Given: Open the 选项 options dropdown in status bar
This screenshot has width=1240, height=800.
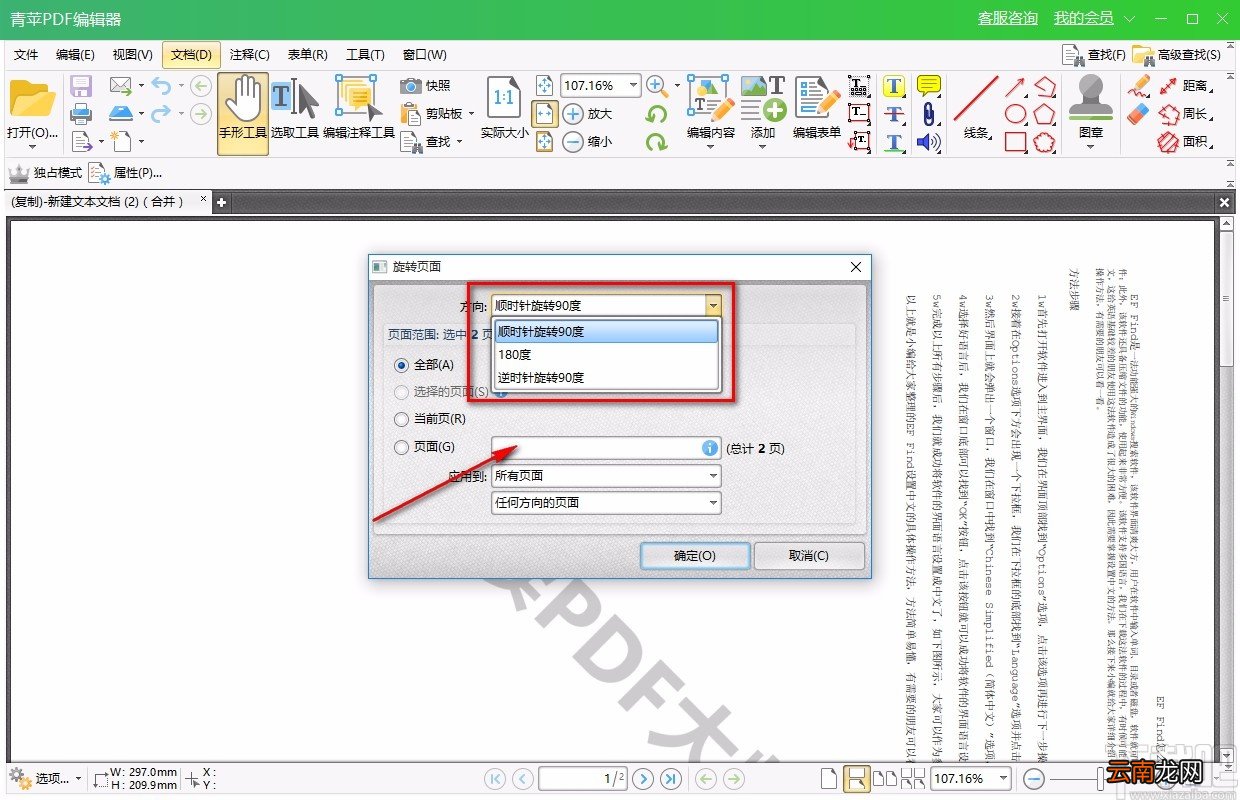Looking at the screenshot, I should pyautogui.click(x=45, y=778).
